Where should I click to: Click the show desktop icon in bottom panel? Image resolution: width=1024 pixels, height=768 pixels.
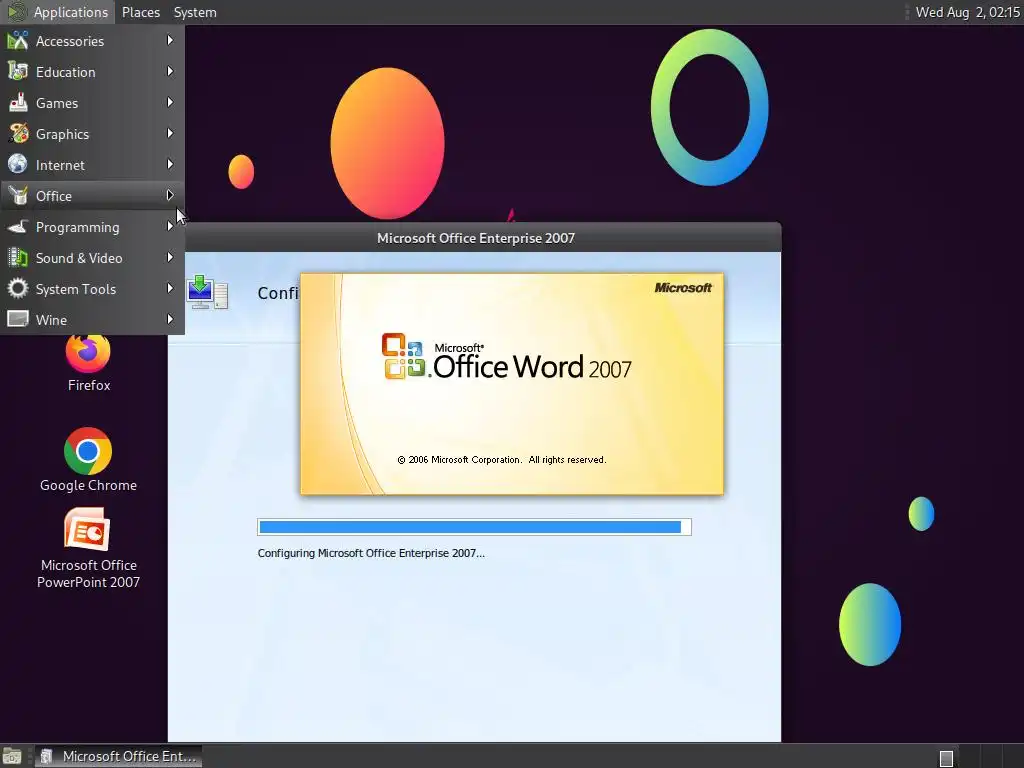(x=12, y=757)
